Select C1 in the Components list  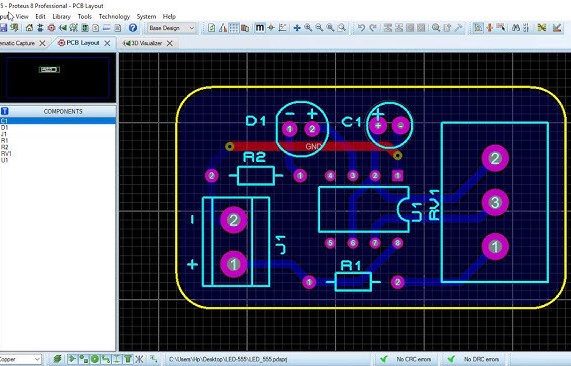tap(58, 121)
